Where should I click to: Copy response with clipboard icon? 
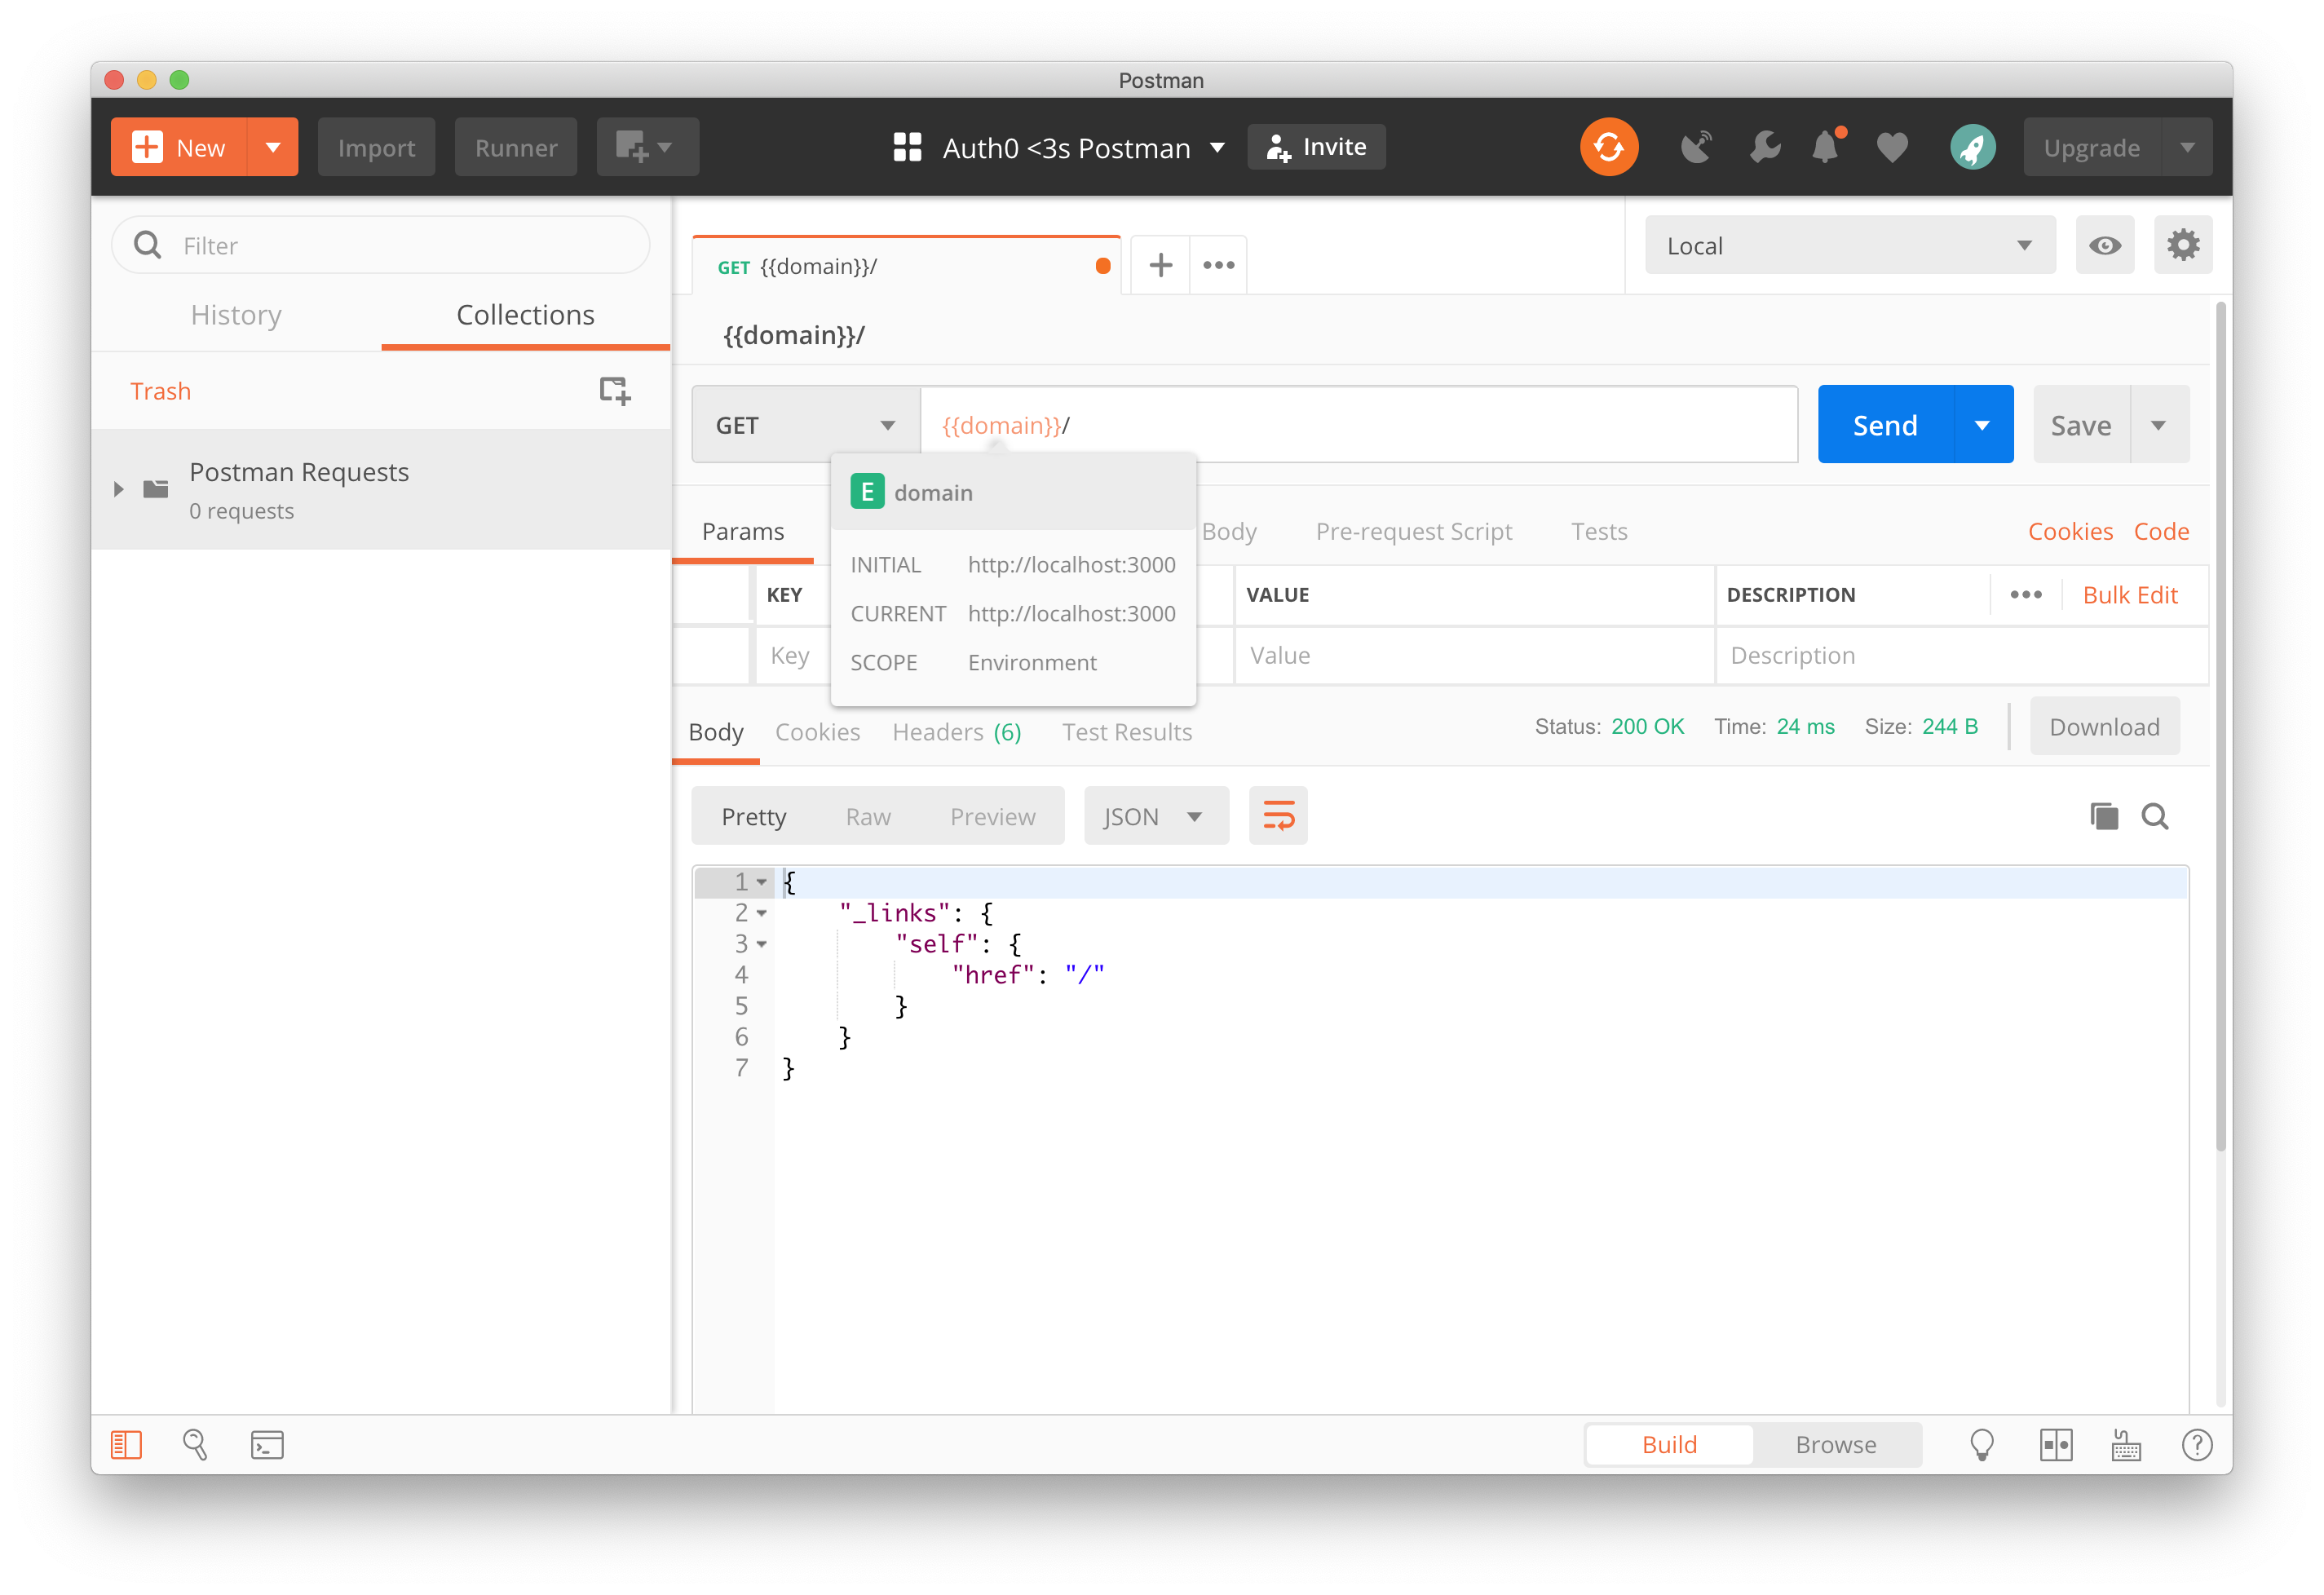click(x=2103, y=816)
